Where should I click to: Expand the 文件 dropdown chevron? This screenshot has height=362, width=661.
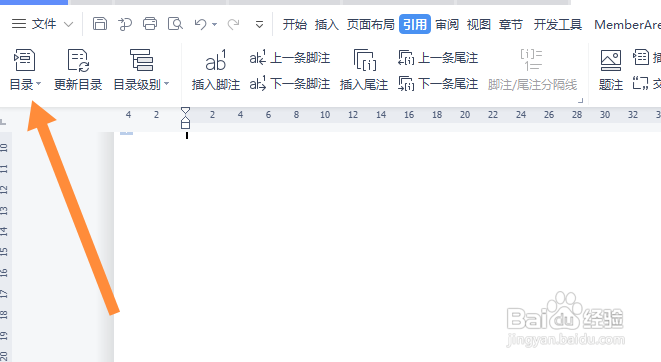pos(68,24)
